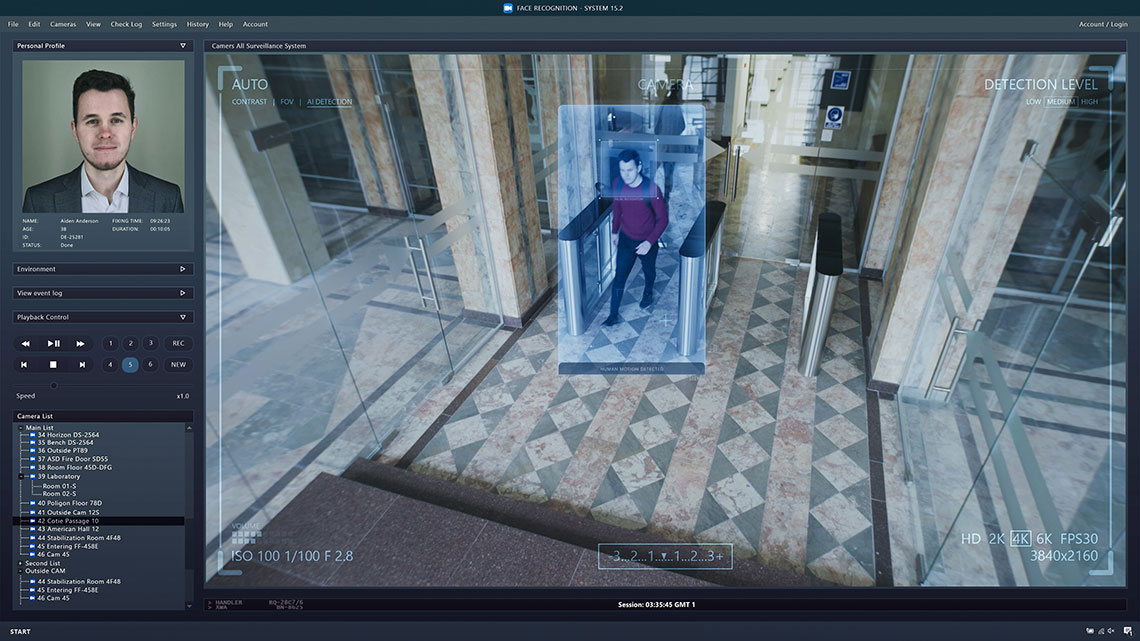Click Aiden Anderson's profile photo

coord(103,136)
